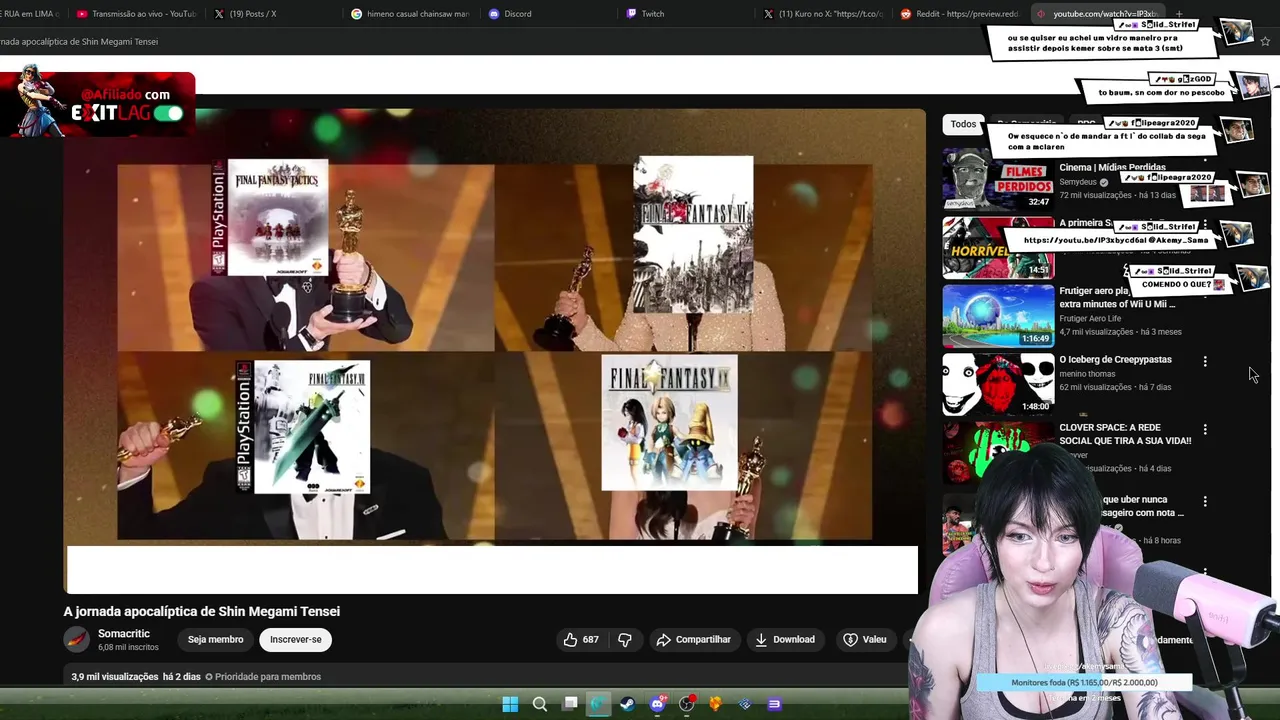The width and height of the screenshot is (1280, 720).
Task: Click Seja membro button
Action: pyautogui.click(x=215, y=640)
